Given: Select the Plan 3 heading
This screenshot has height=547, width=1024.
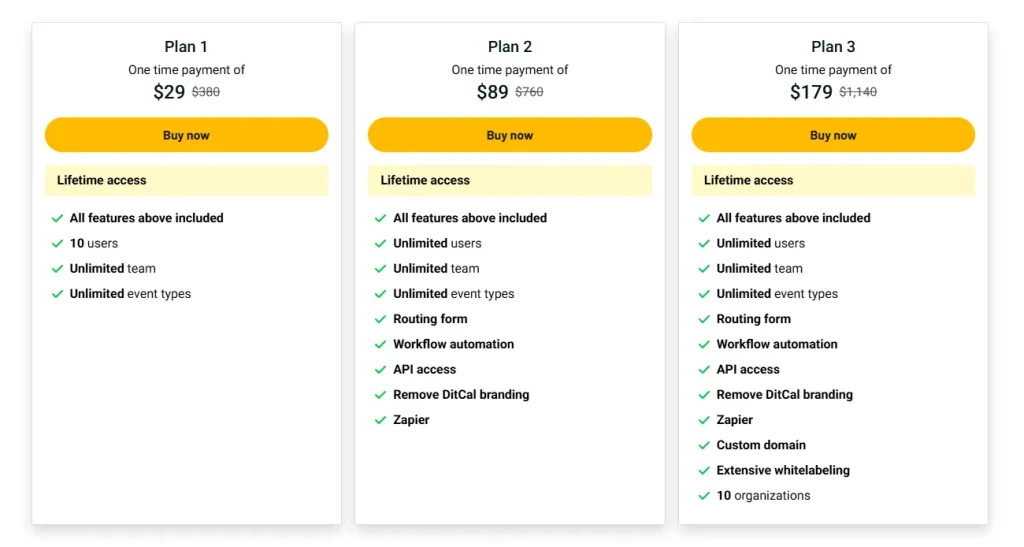Looking at the screenshot, I should (833, 47).
